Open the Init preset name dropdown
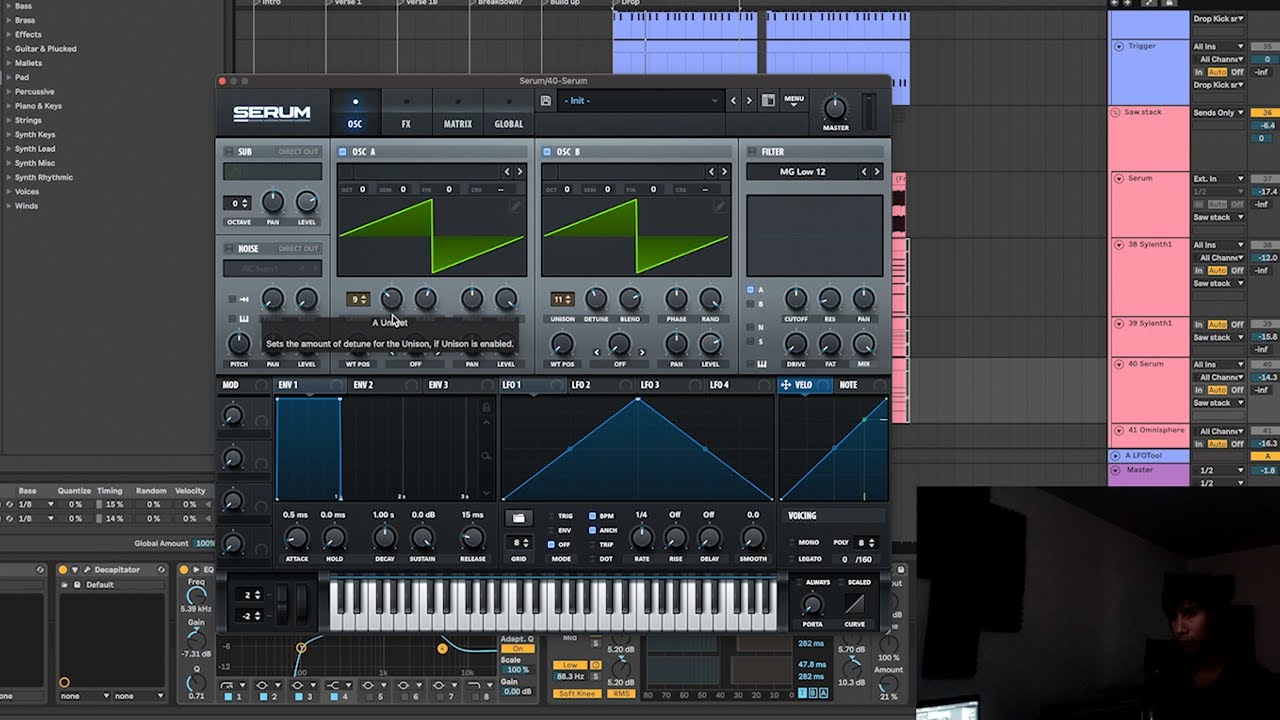Screen dimensions: 1280x720 pos(640,101)
